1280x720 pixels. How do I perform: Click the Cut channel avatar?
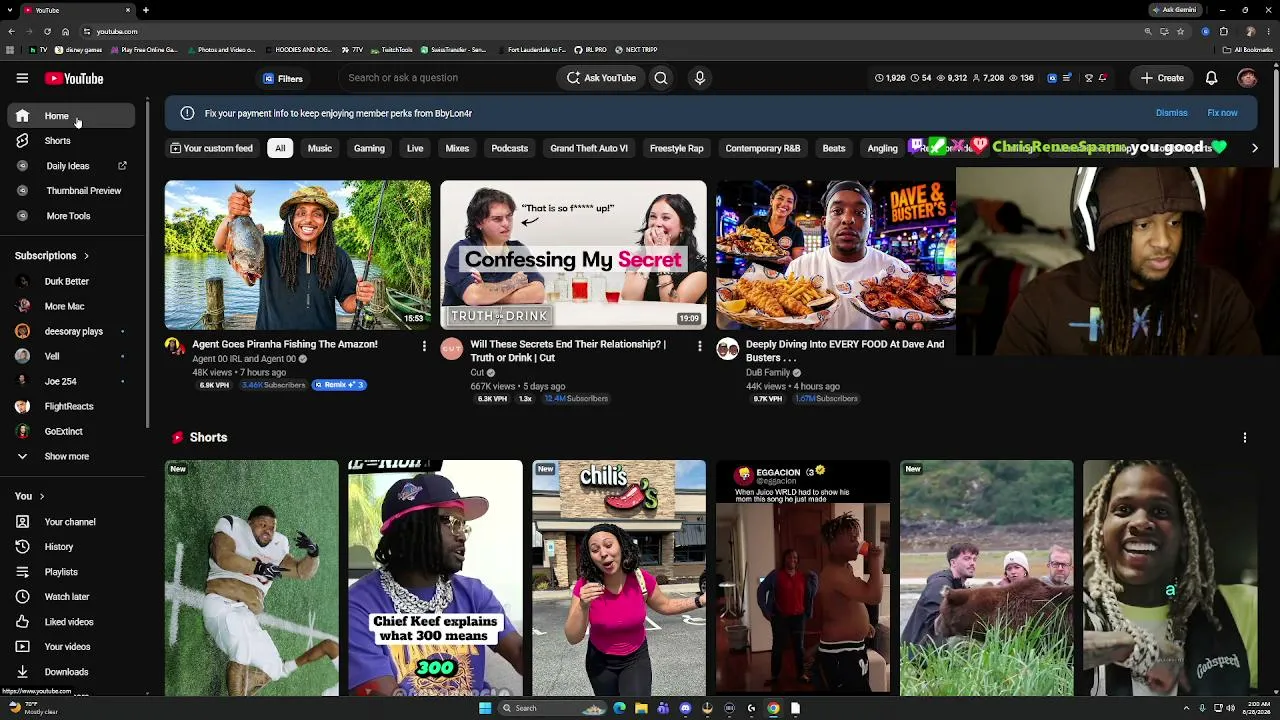[451, 349]
